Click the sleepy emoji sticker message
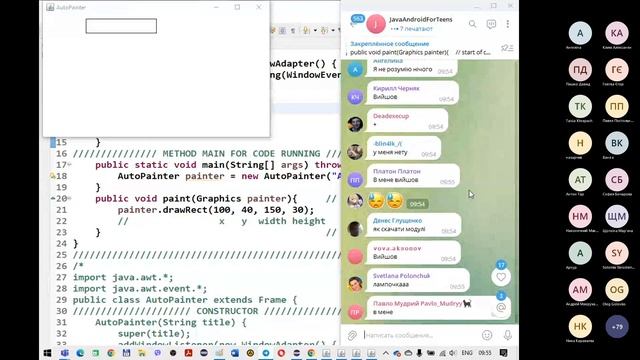Screen dimensions: 640x360 (385, 201)
